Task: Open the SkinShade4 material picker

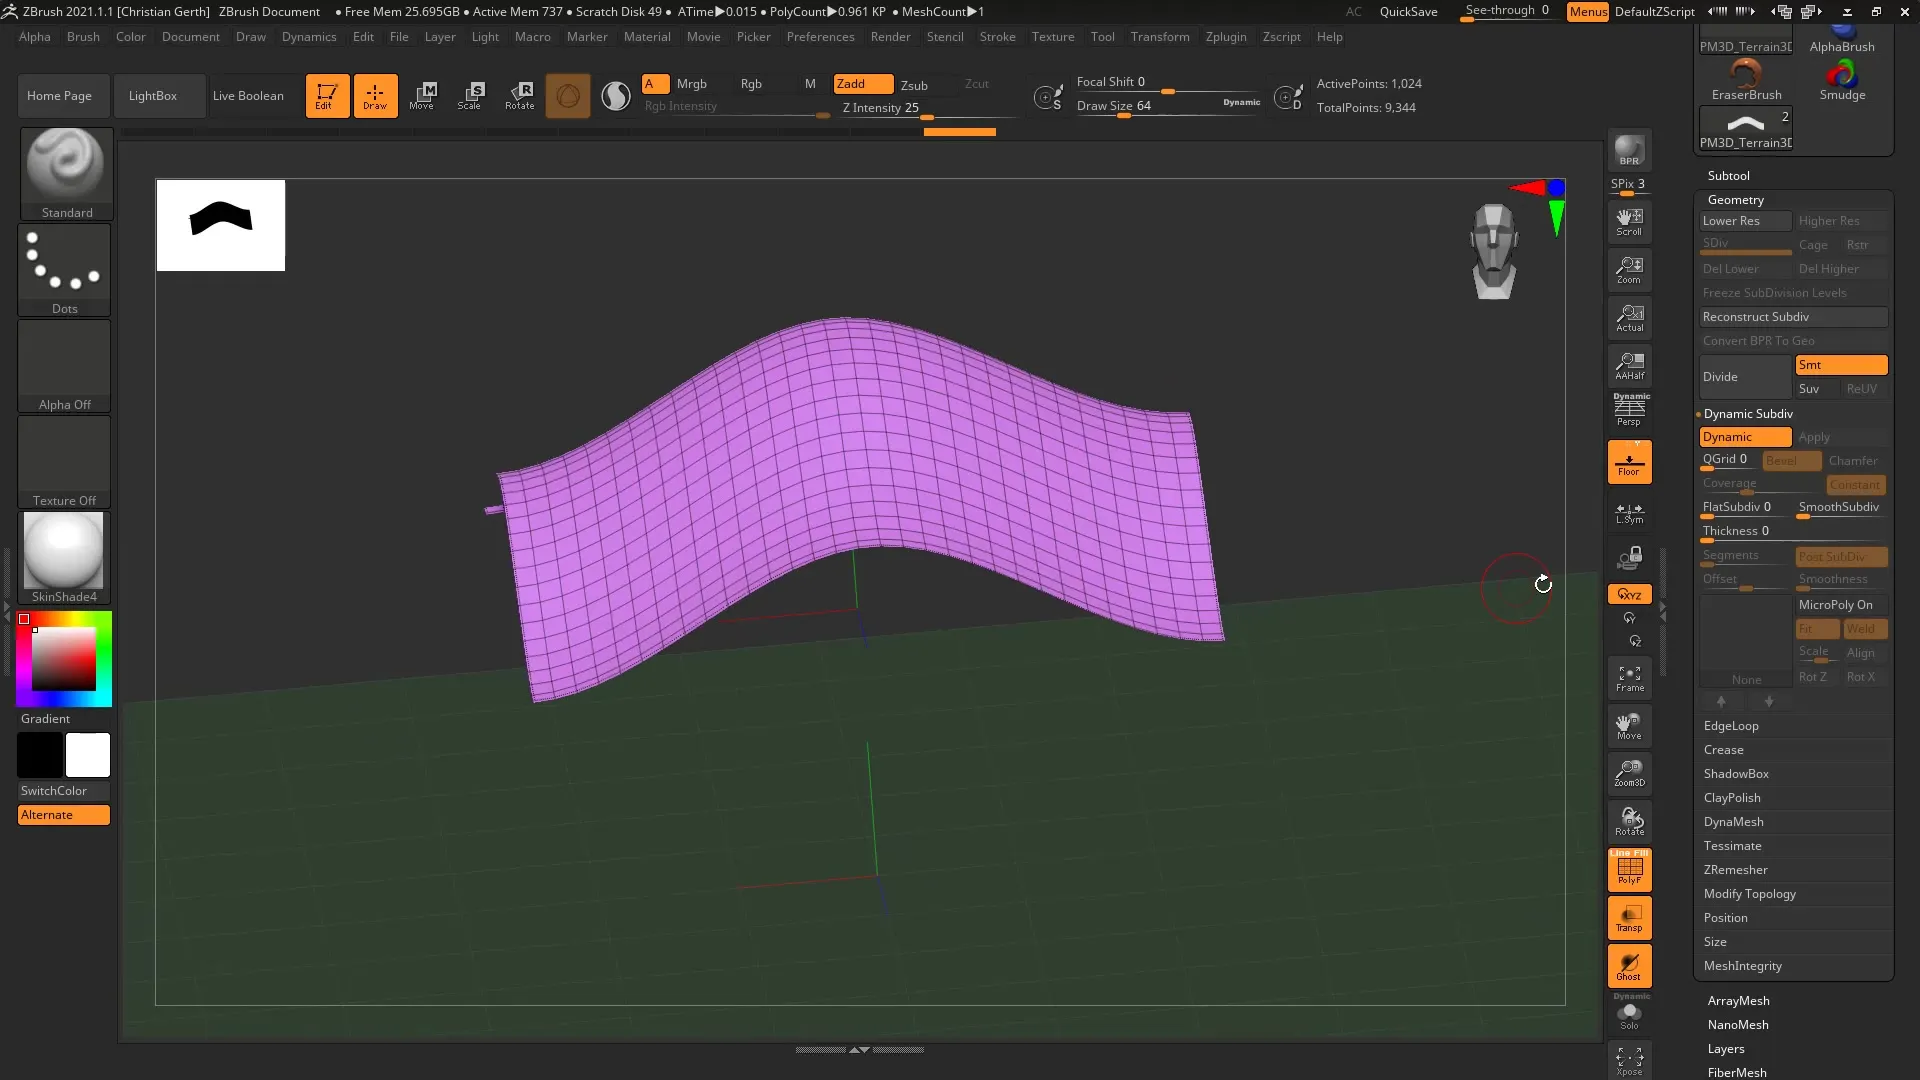Action: (x=65, y=557)
